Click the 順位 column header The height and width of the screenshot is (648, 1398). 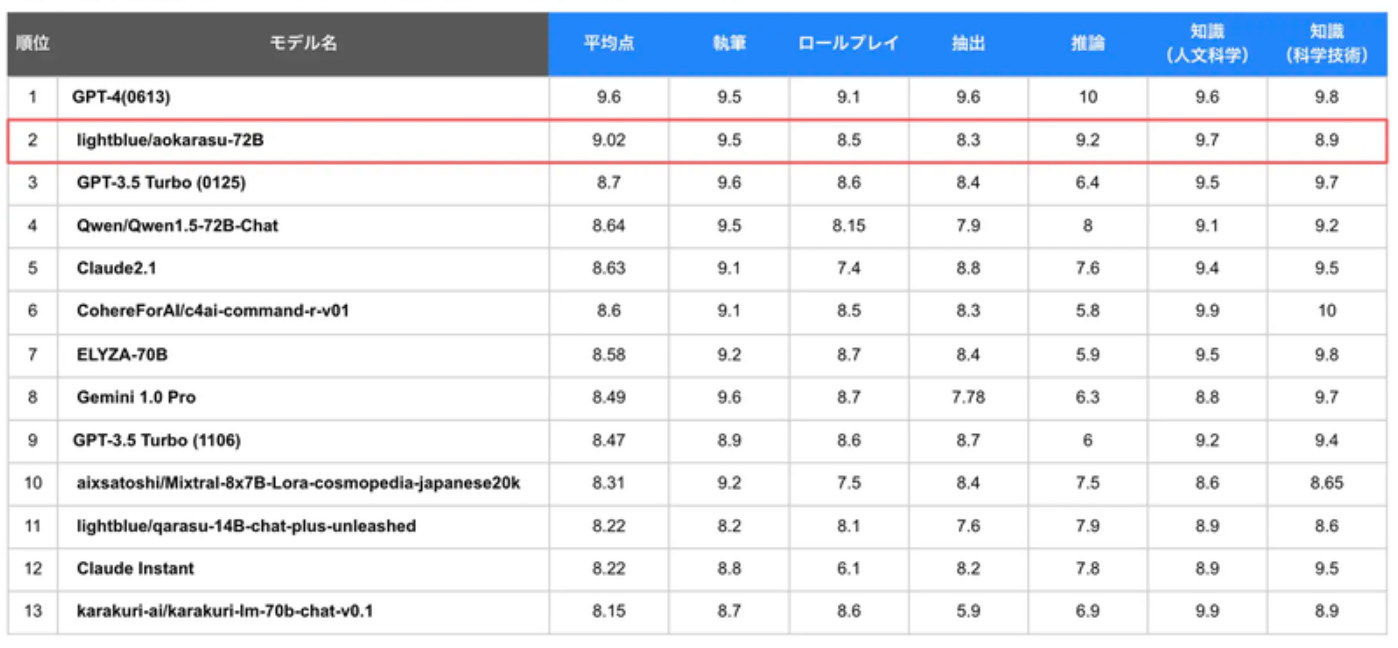(32, 44)
